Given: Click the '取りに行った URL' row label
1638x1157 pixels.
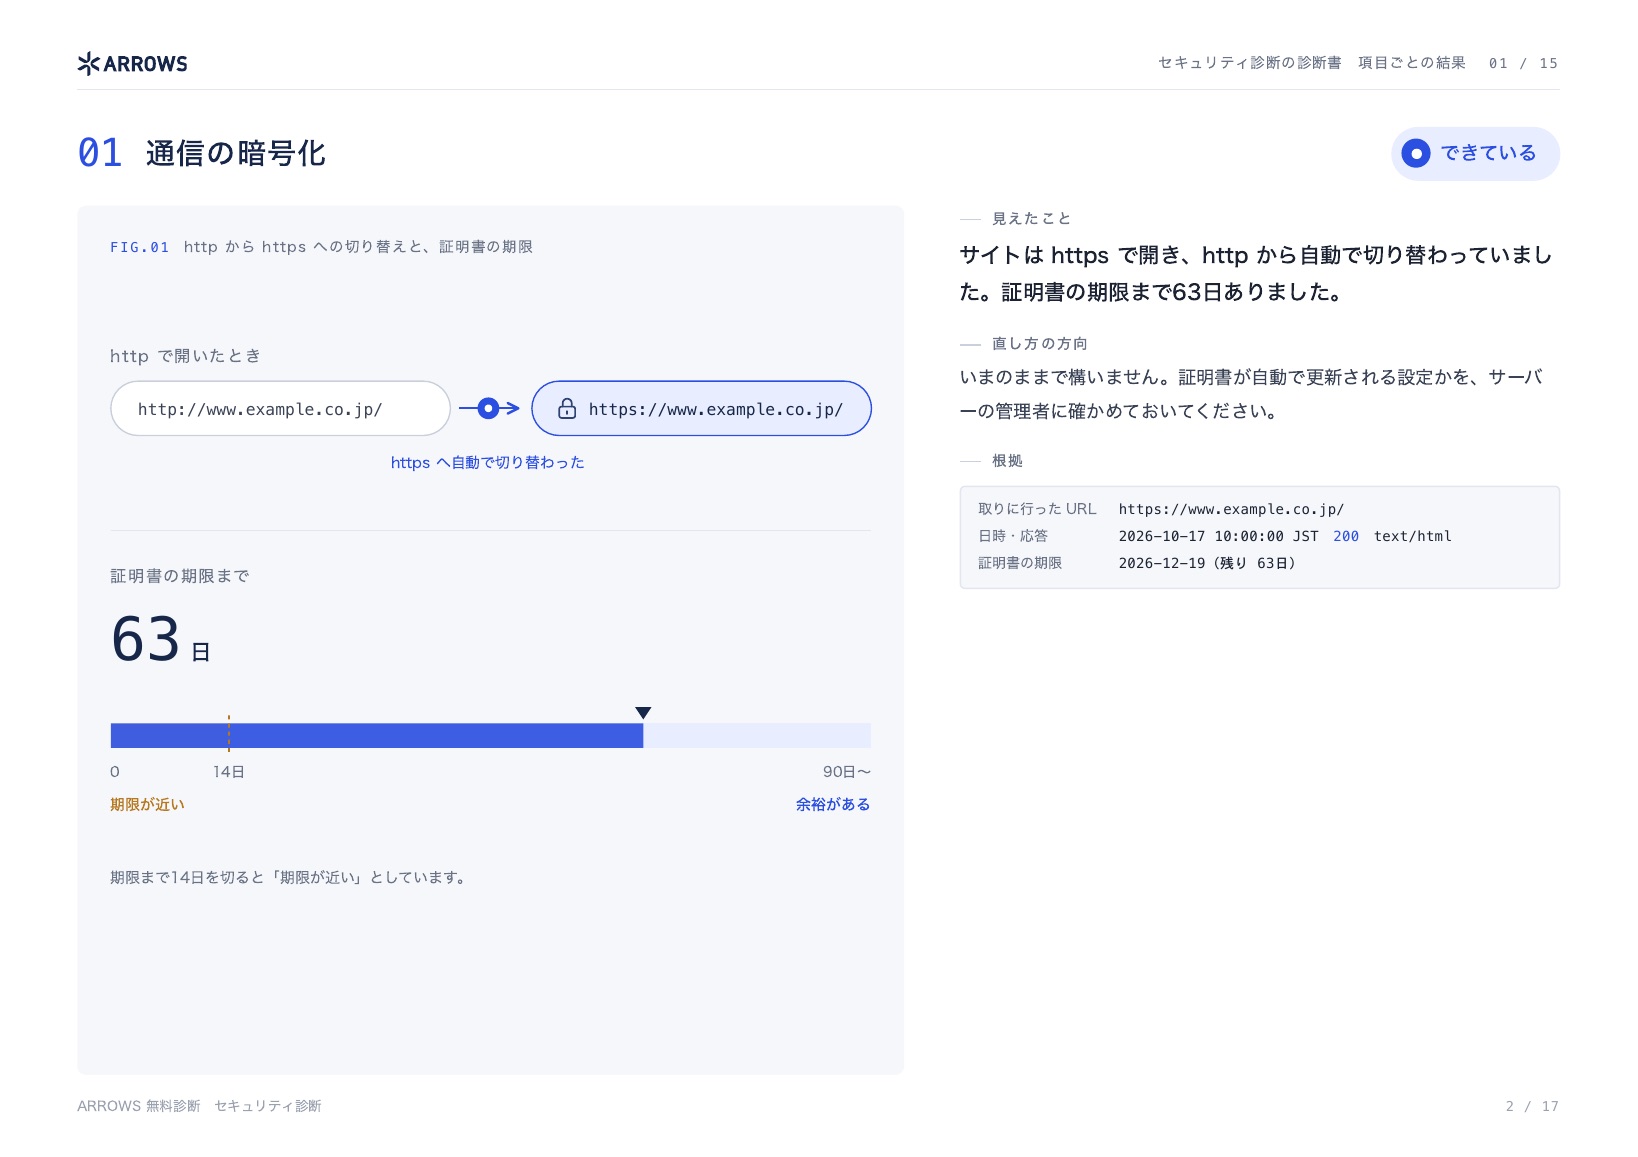Looking at the screenshot, I should [x=1037, y=509].
